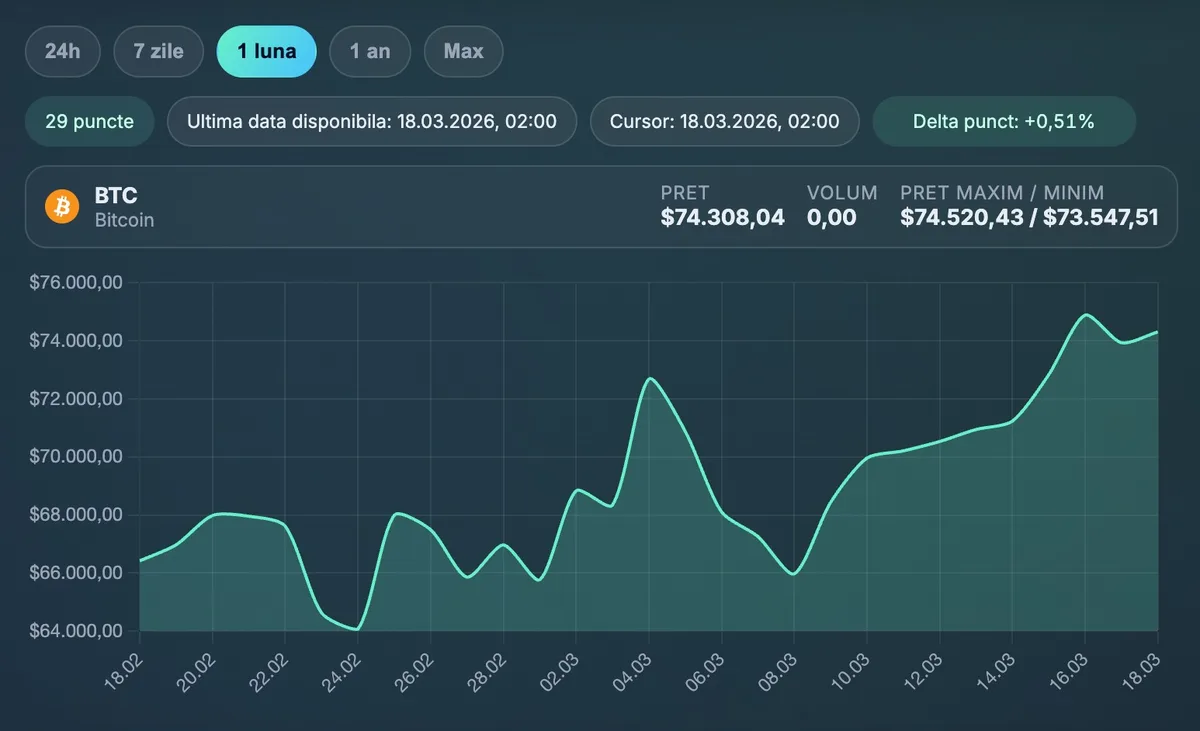
Task: Click the orange Bitcoin logo icon
Action: coord(62,207)
